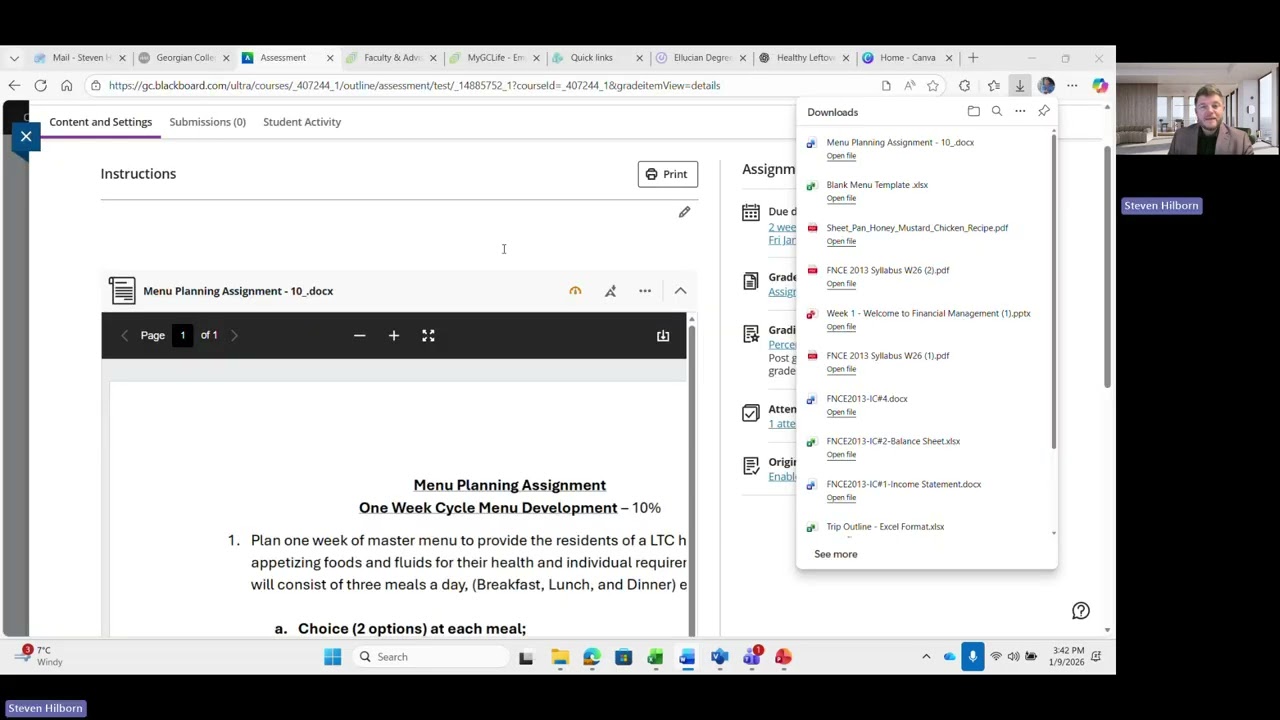Viewport: 1280px width, 720px height.
Task: Close the assessment panel with the X
Action: pos(26,136)
